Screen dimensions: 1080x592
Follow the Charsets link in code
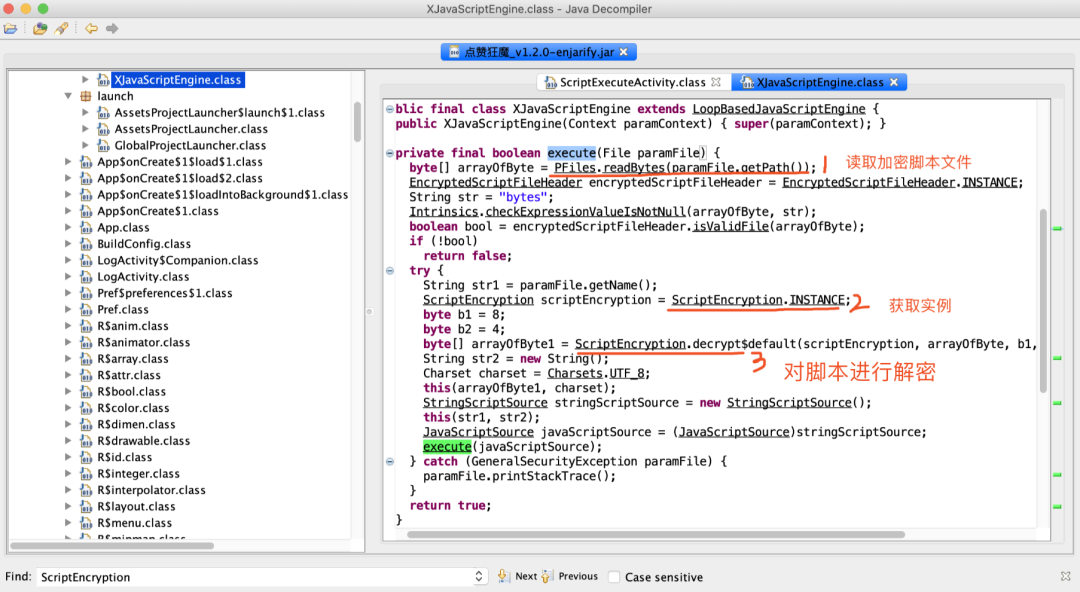point(575,374)
